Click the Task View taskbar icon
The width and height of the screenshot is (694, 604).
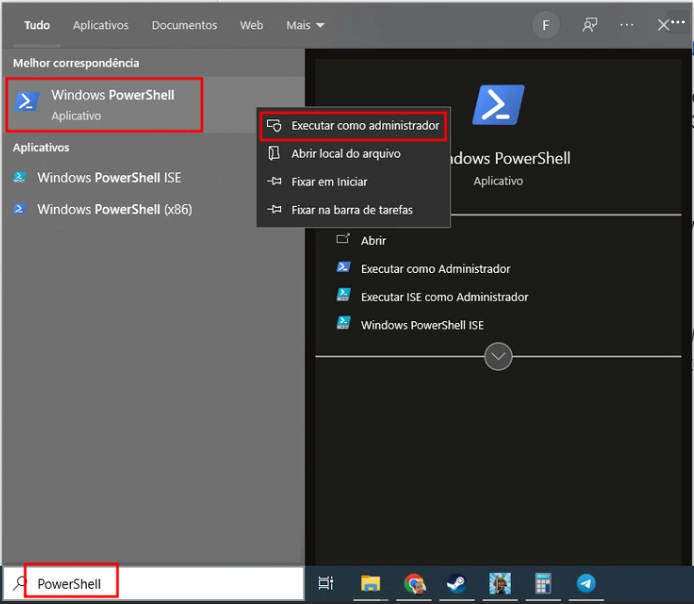pyautogui.click(x=326, y=583)
